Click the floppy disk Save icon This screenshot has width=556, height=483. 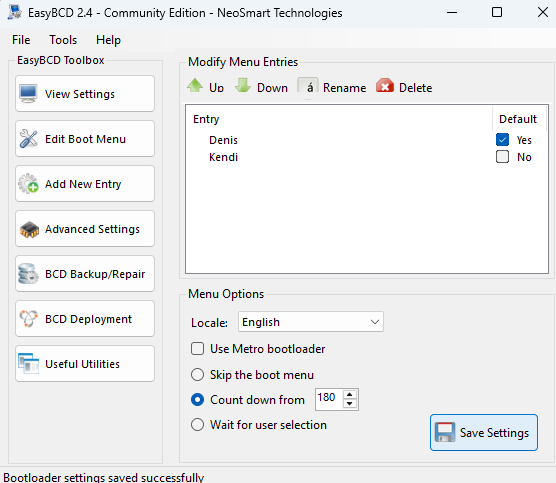(x=445, y=432)
